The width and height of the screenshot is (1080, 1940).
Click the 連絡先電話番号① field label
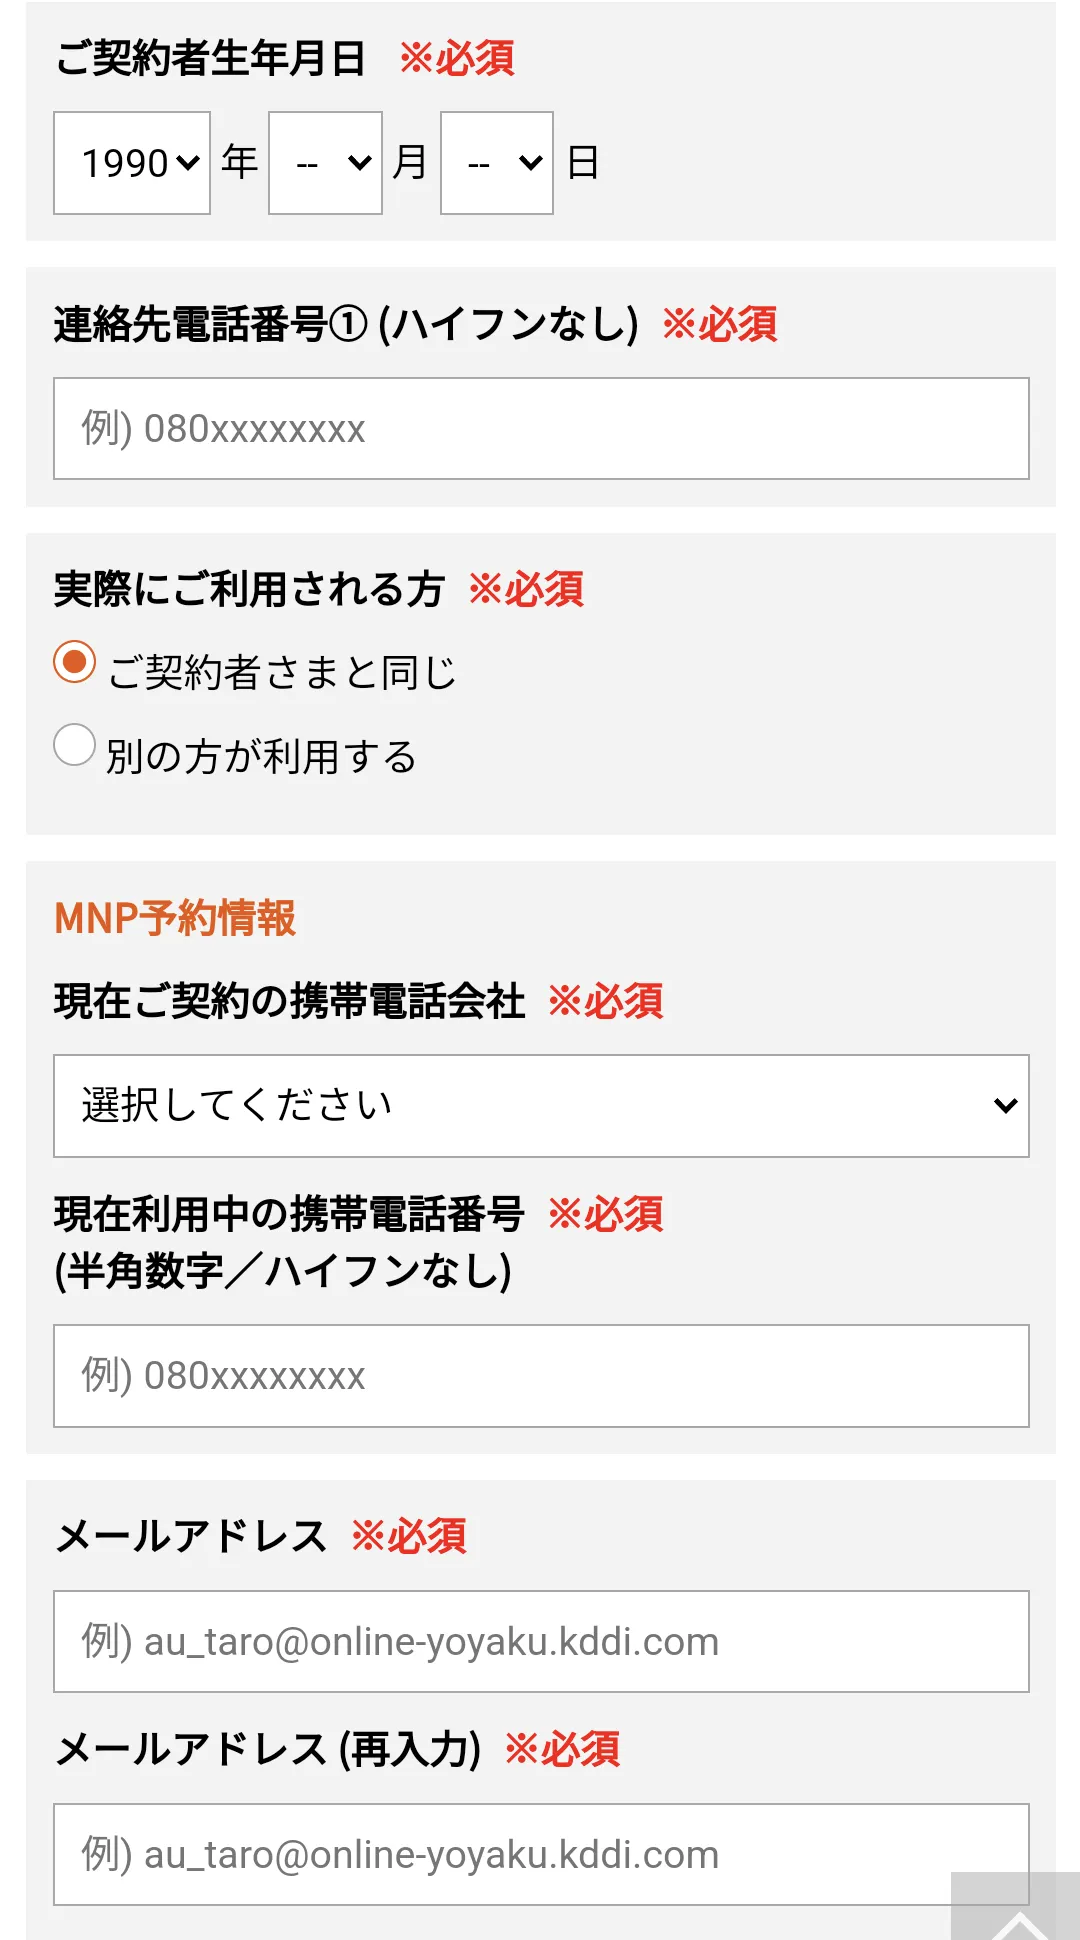(346, 324)
